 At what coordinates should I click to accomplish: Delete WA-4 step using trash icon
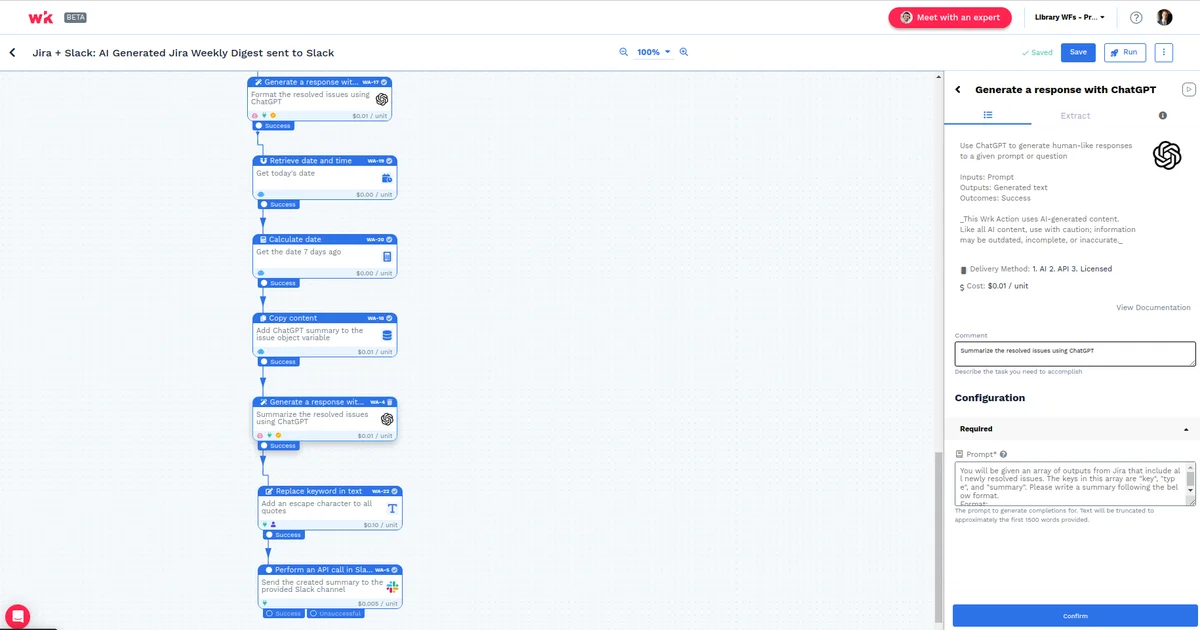390,402
